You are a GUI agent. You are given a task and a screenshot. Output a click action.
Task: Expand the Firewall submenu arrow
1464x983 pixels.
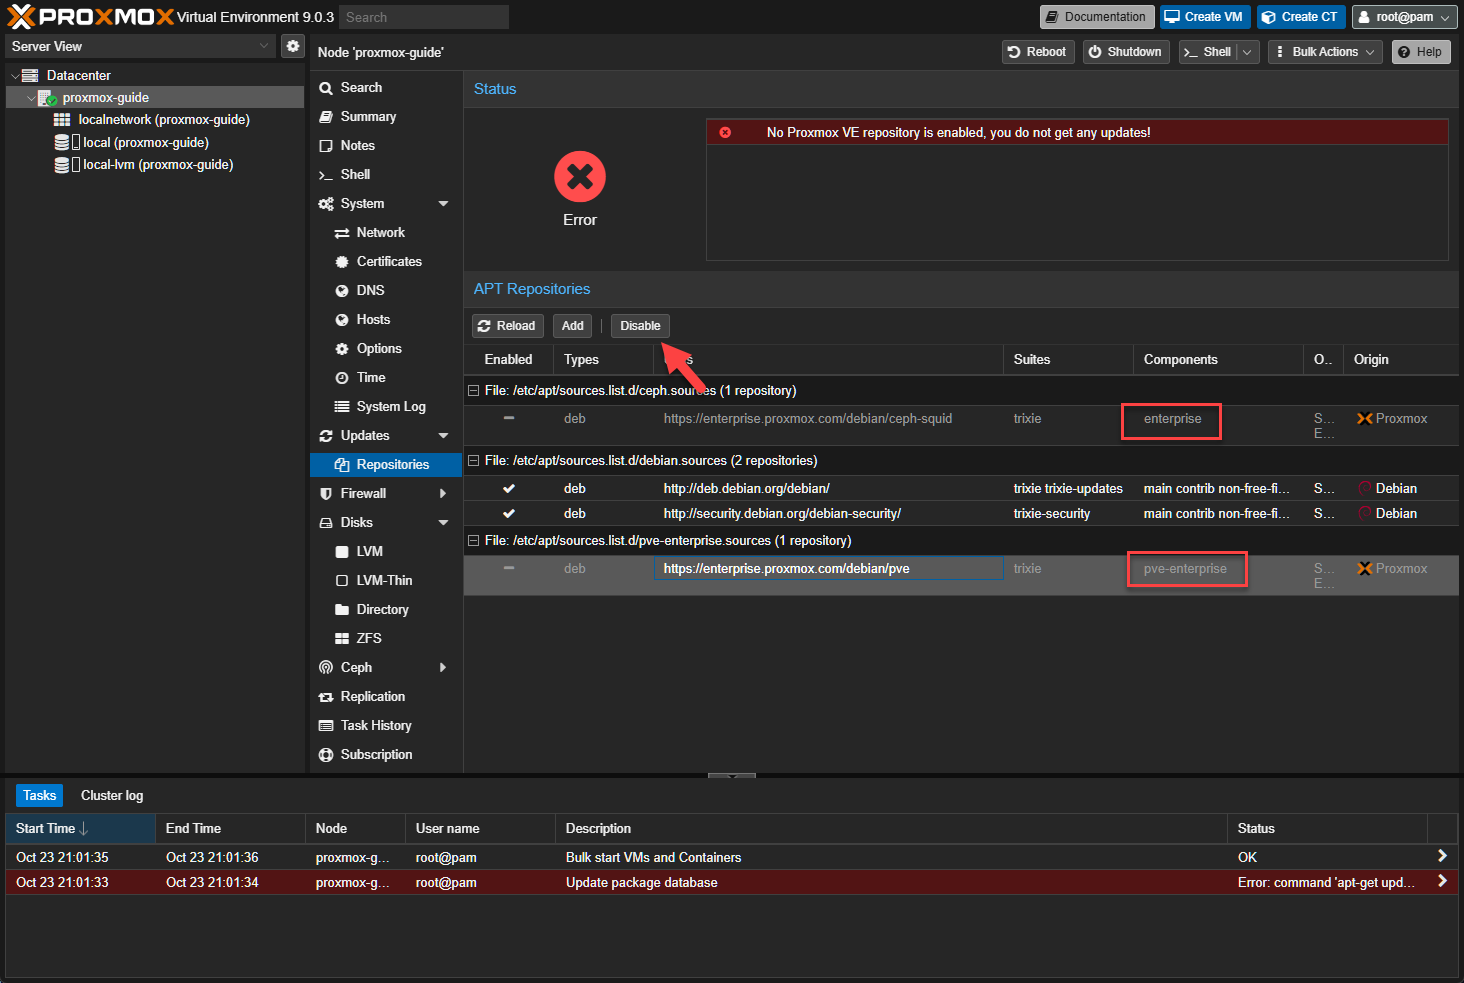pos(443,493)
